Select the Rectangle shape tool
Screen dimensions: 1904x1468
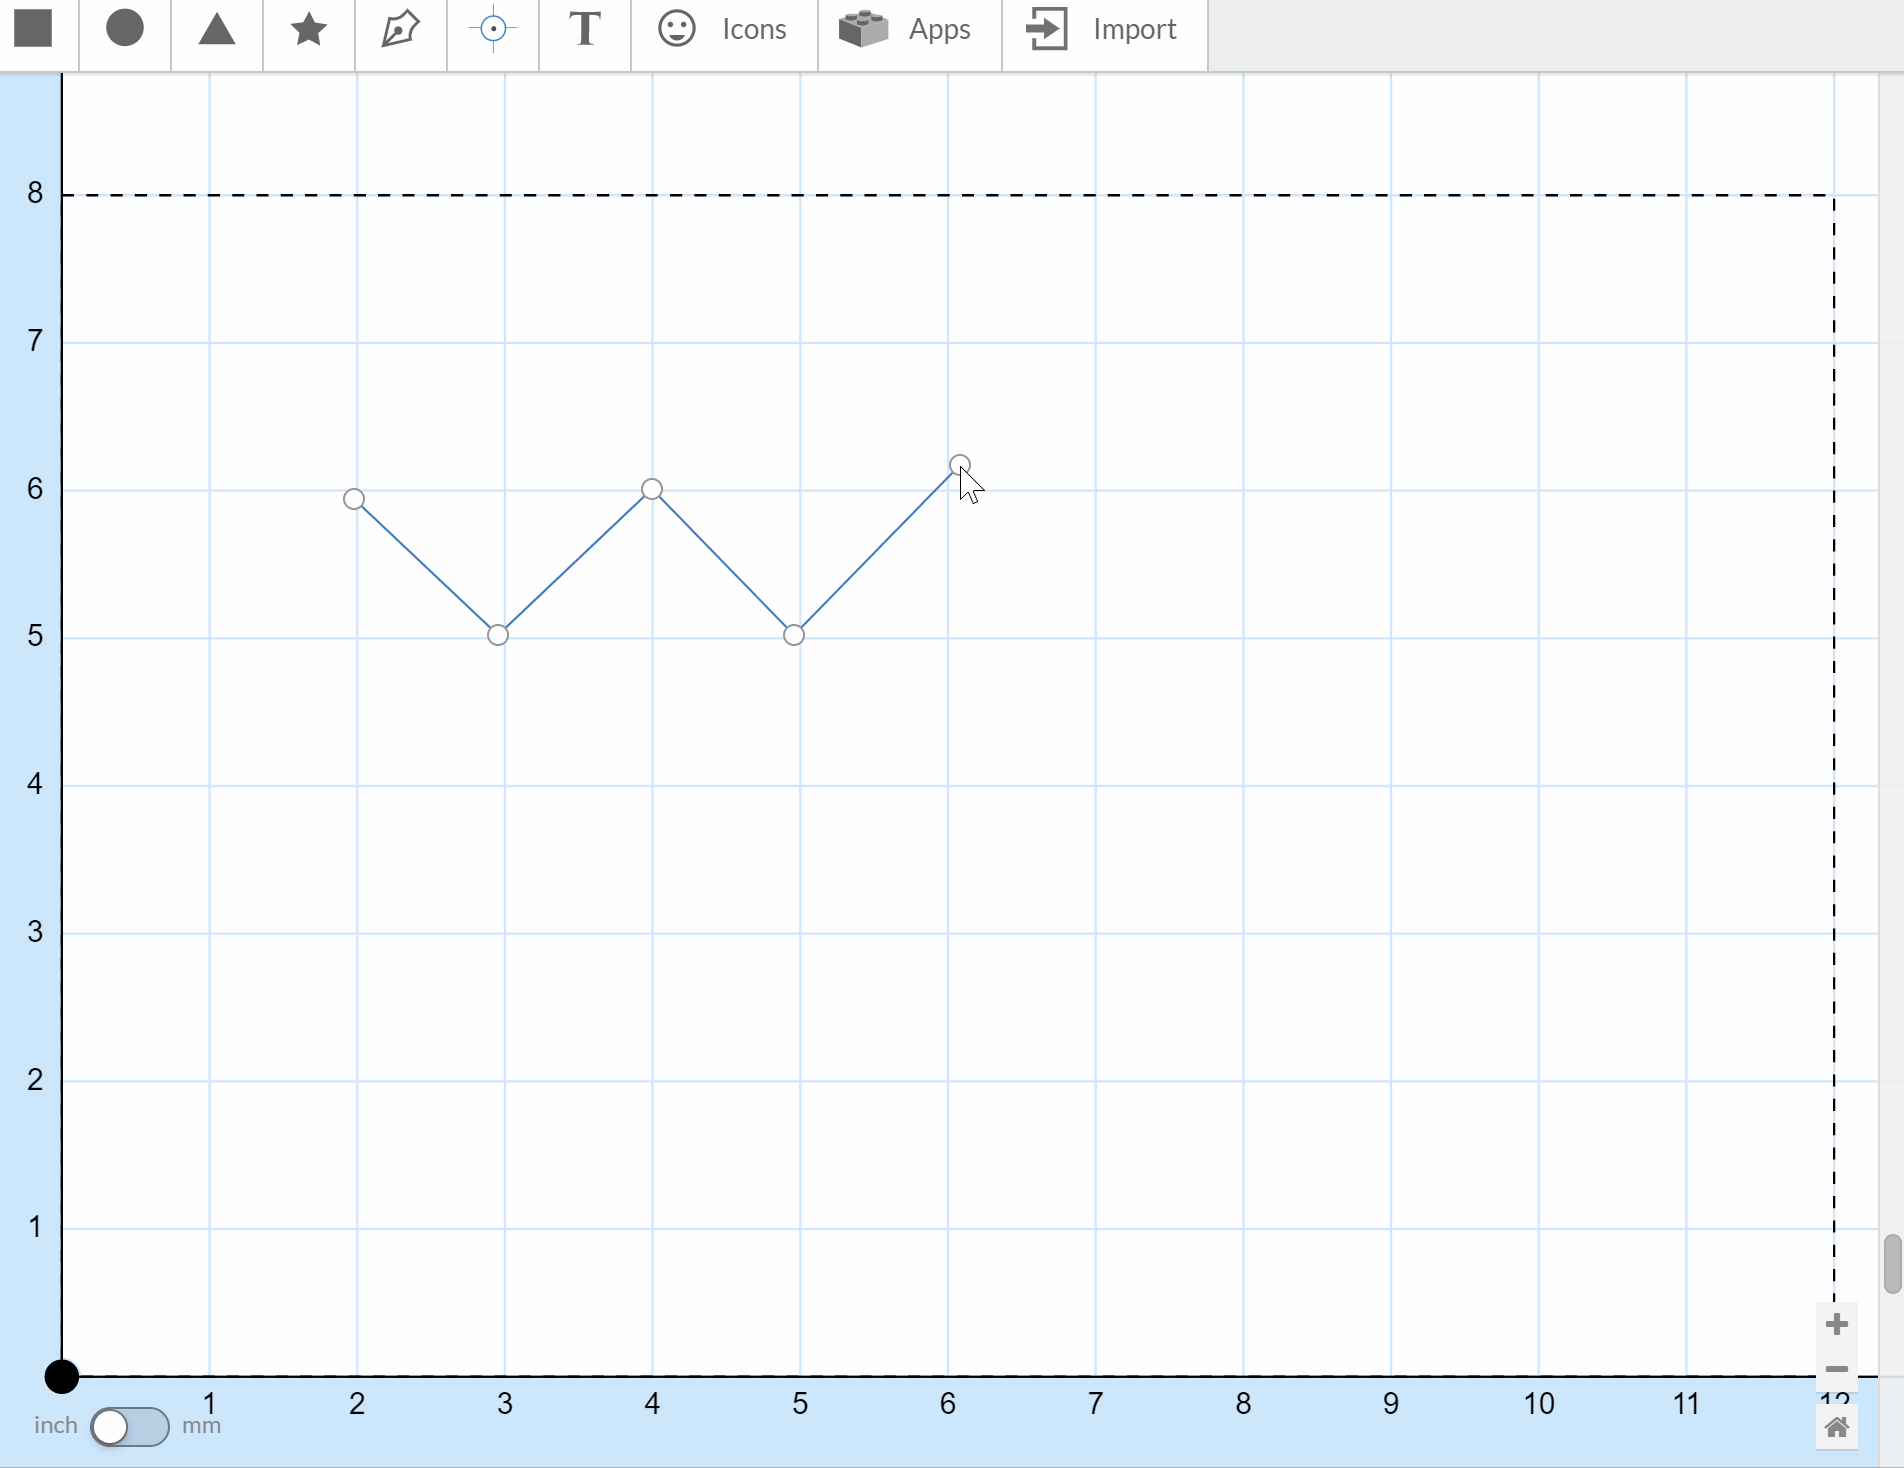pos(34,30)
